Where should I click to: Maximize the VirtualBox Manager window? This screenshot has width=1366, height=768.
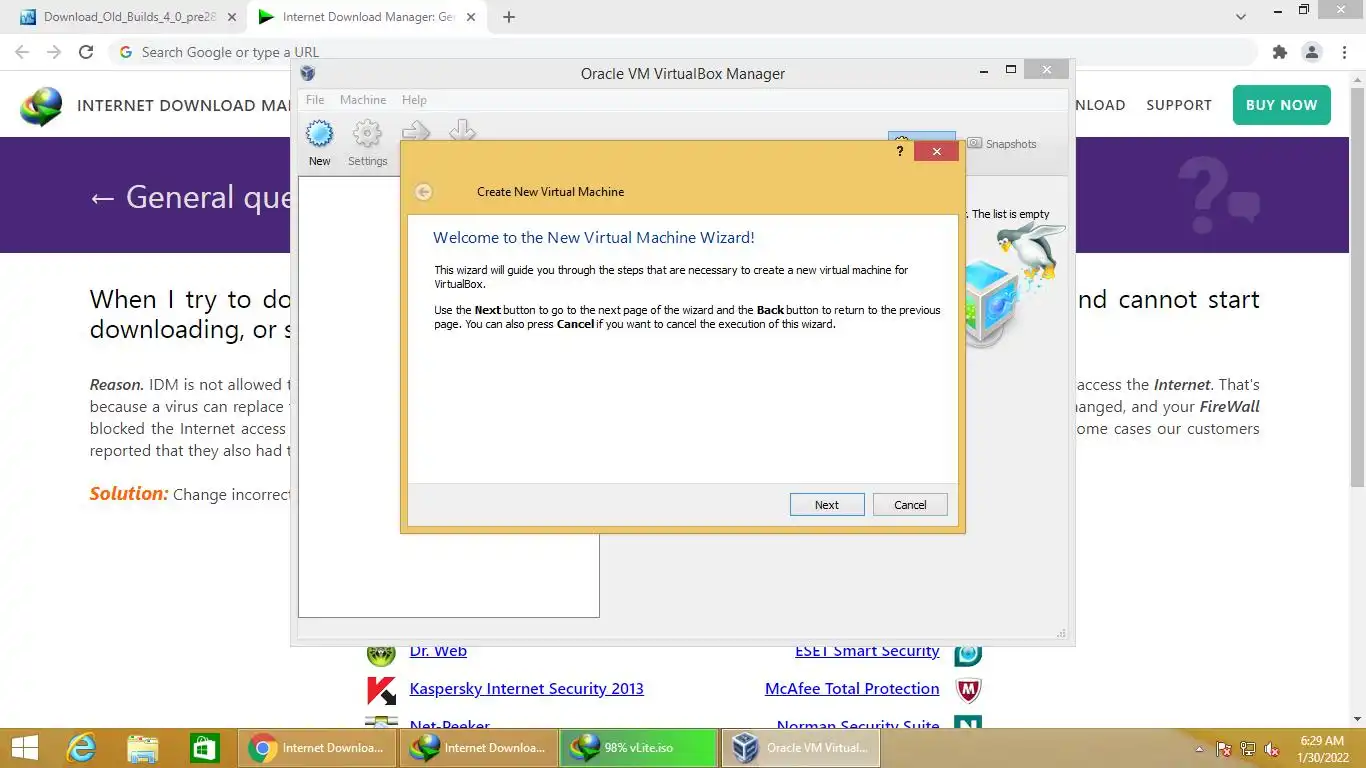click(1011, 70)
